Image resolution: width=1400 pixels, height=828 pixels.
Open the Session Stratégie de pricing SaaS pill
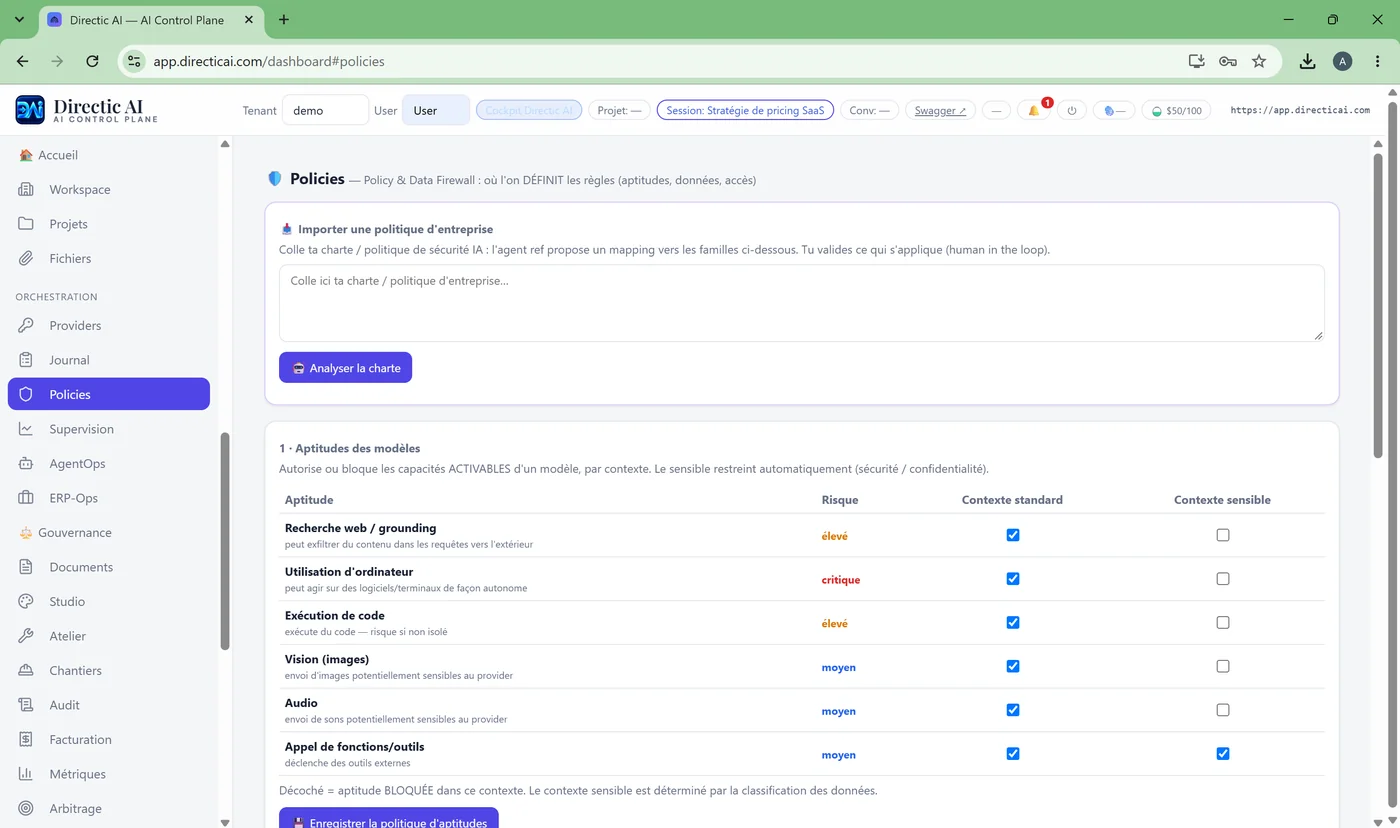745,110
